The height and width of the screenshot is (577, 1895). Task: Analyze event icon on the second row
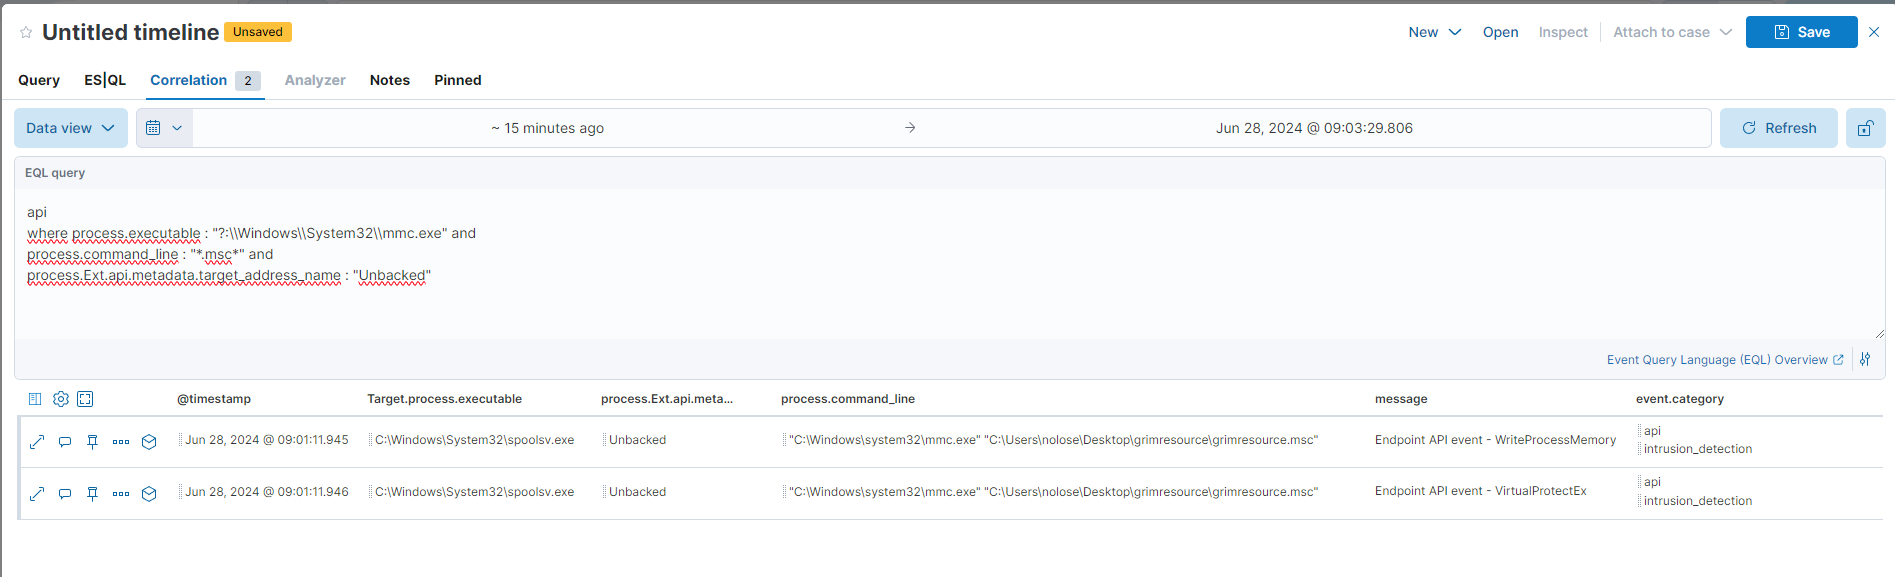149,494
